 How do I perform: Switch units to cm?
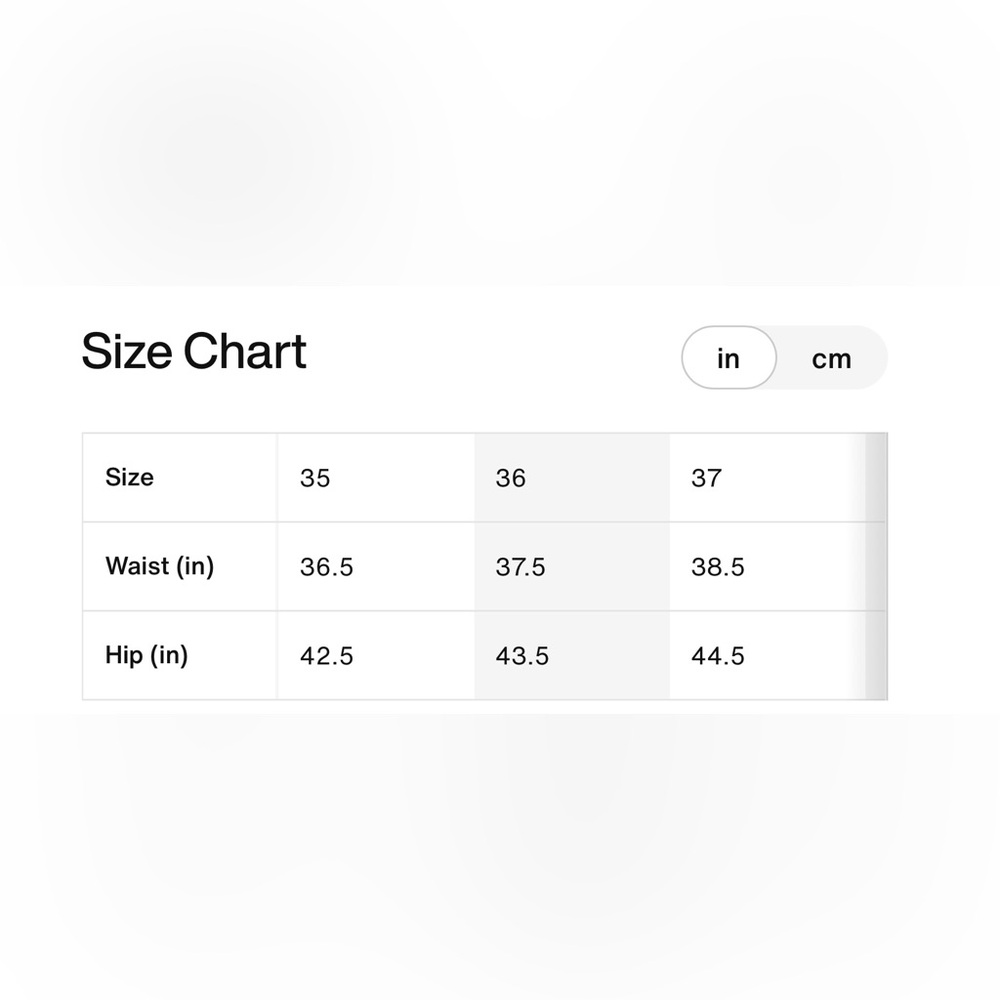(x=831, y=358)
